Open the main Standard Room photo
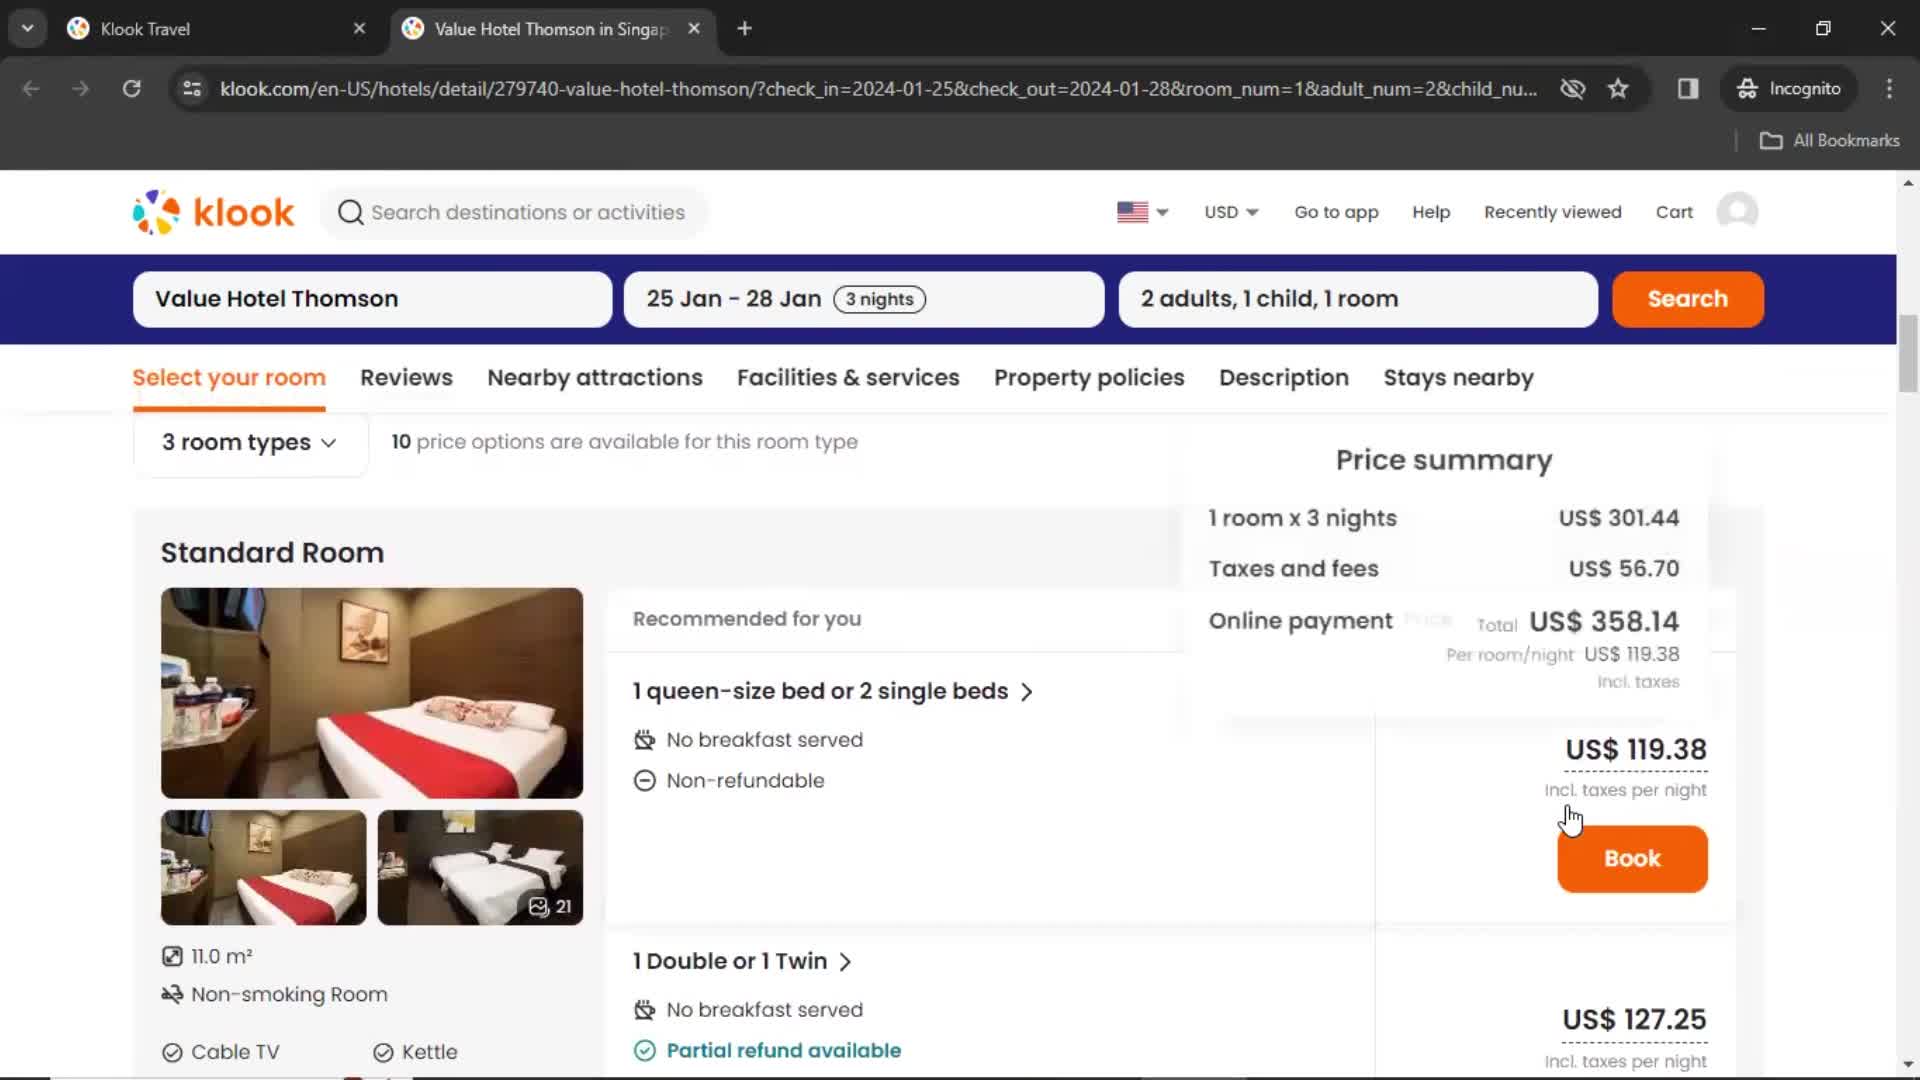The width and height of the screenshot is (1920, 1080). click(372, 693)
